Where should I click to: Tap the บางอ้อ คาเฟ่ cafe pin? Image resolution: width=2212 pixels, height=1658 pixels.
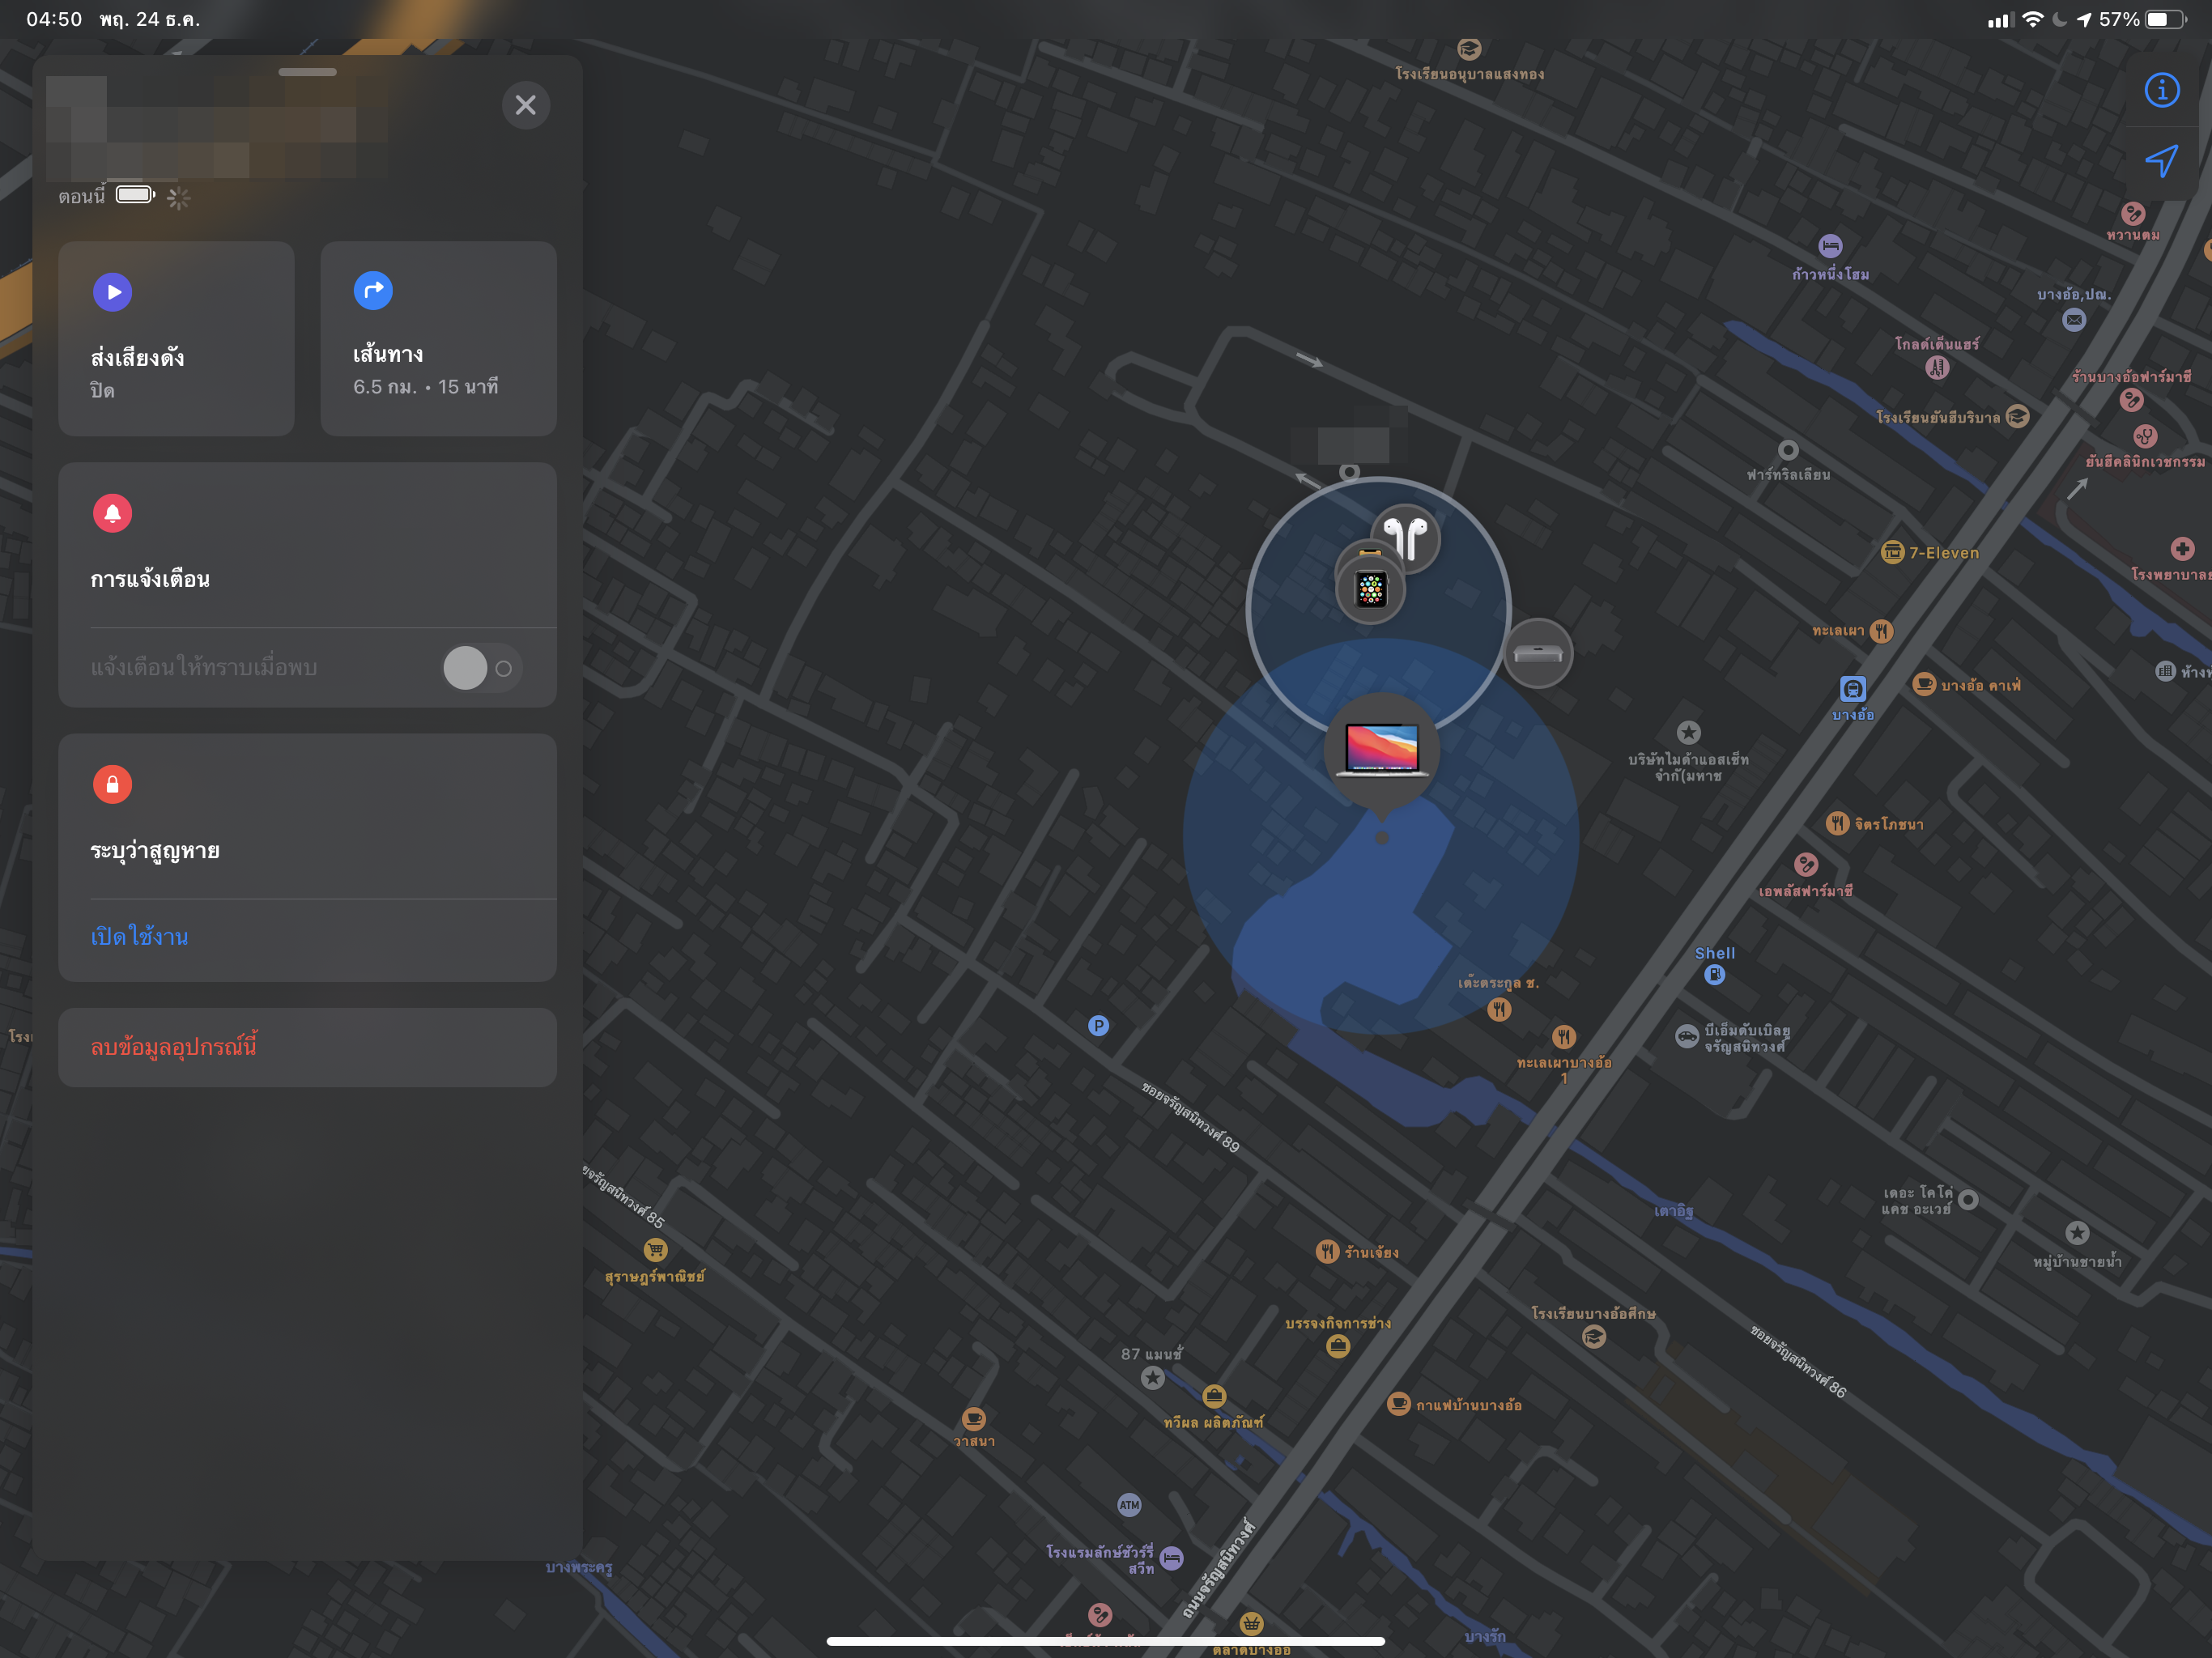tap(1923, 684)
